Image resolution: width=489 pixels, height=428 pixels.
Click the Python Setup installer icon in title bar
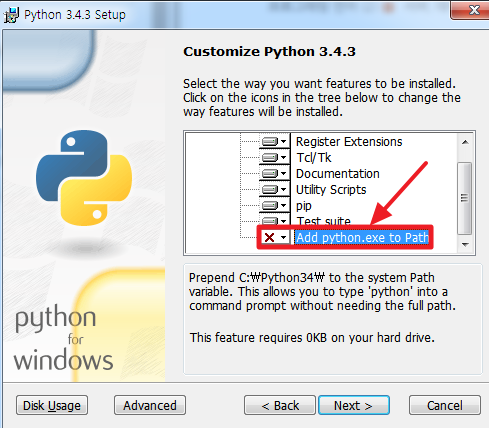pos(11,14)
